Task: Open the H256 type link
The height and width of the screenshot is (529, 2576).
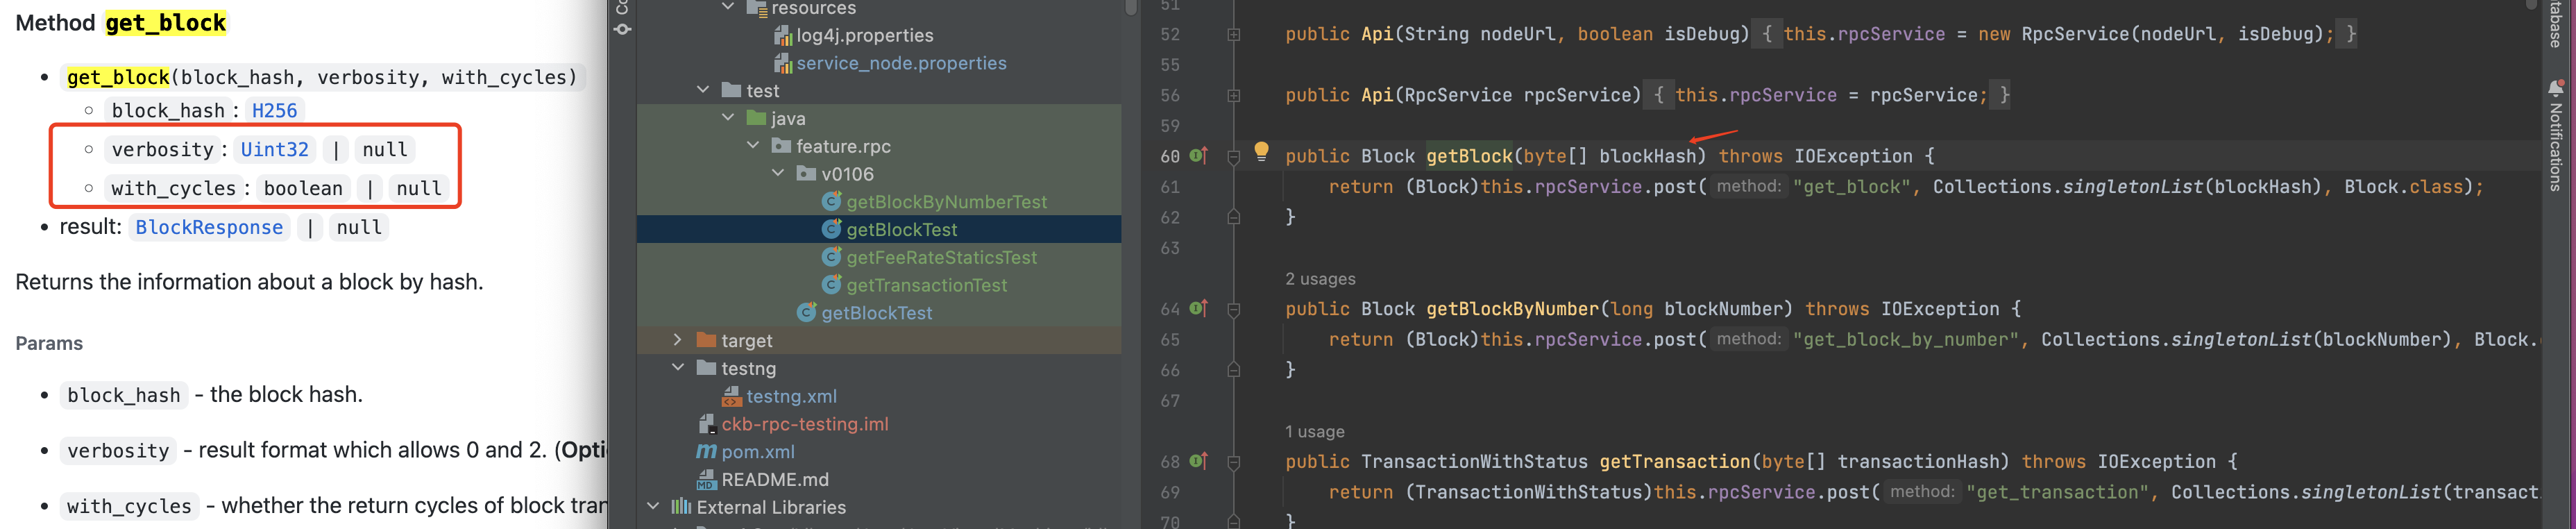Action: pyautogui.click(x=274, y=111)
